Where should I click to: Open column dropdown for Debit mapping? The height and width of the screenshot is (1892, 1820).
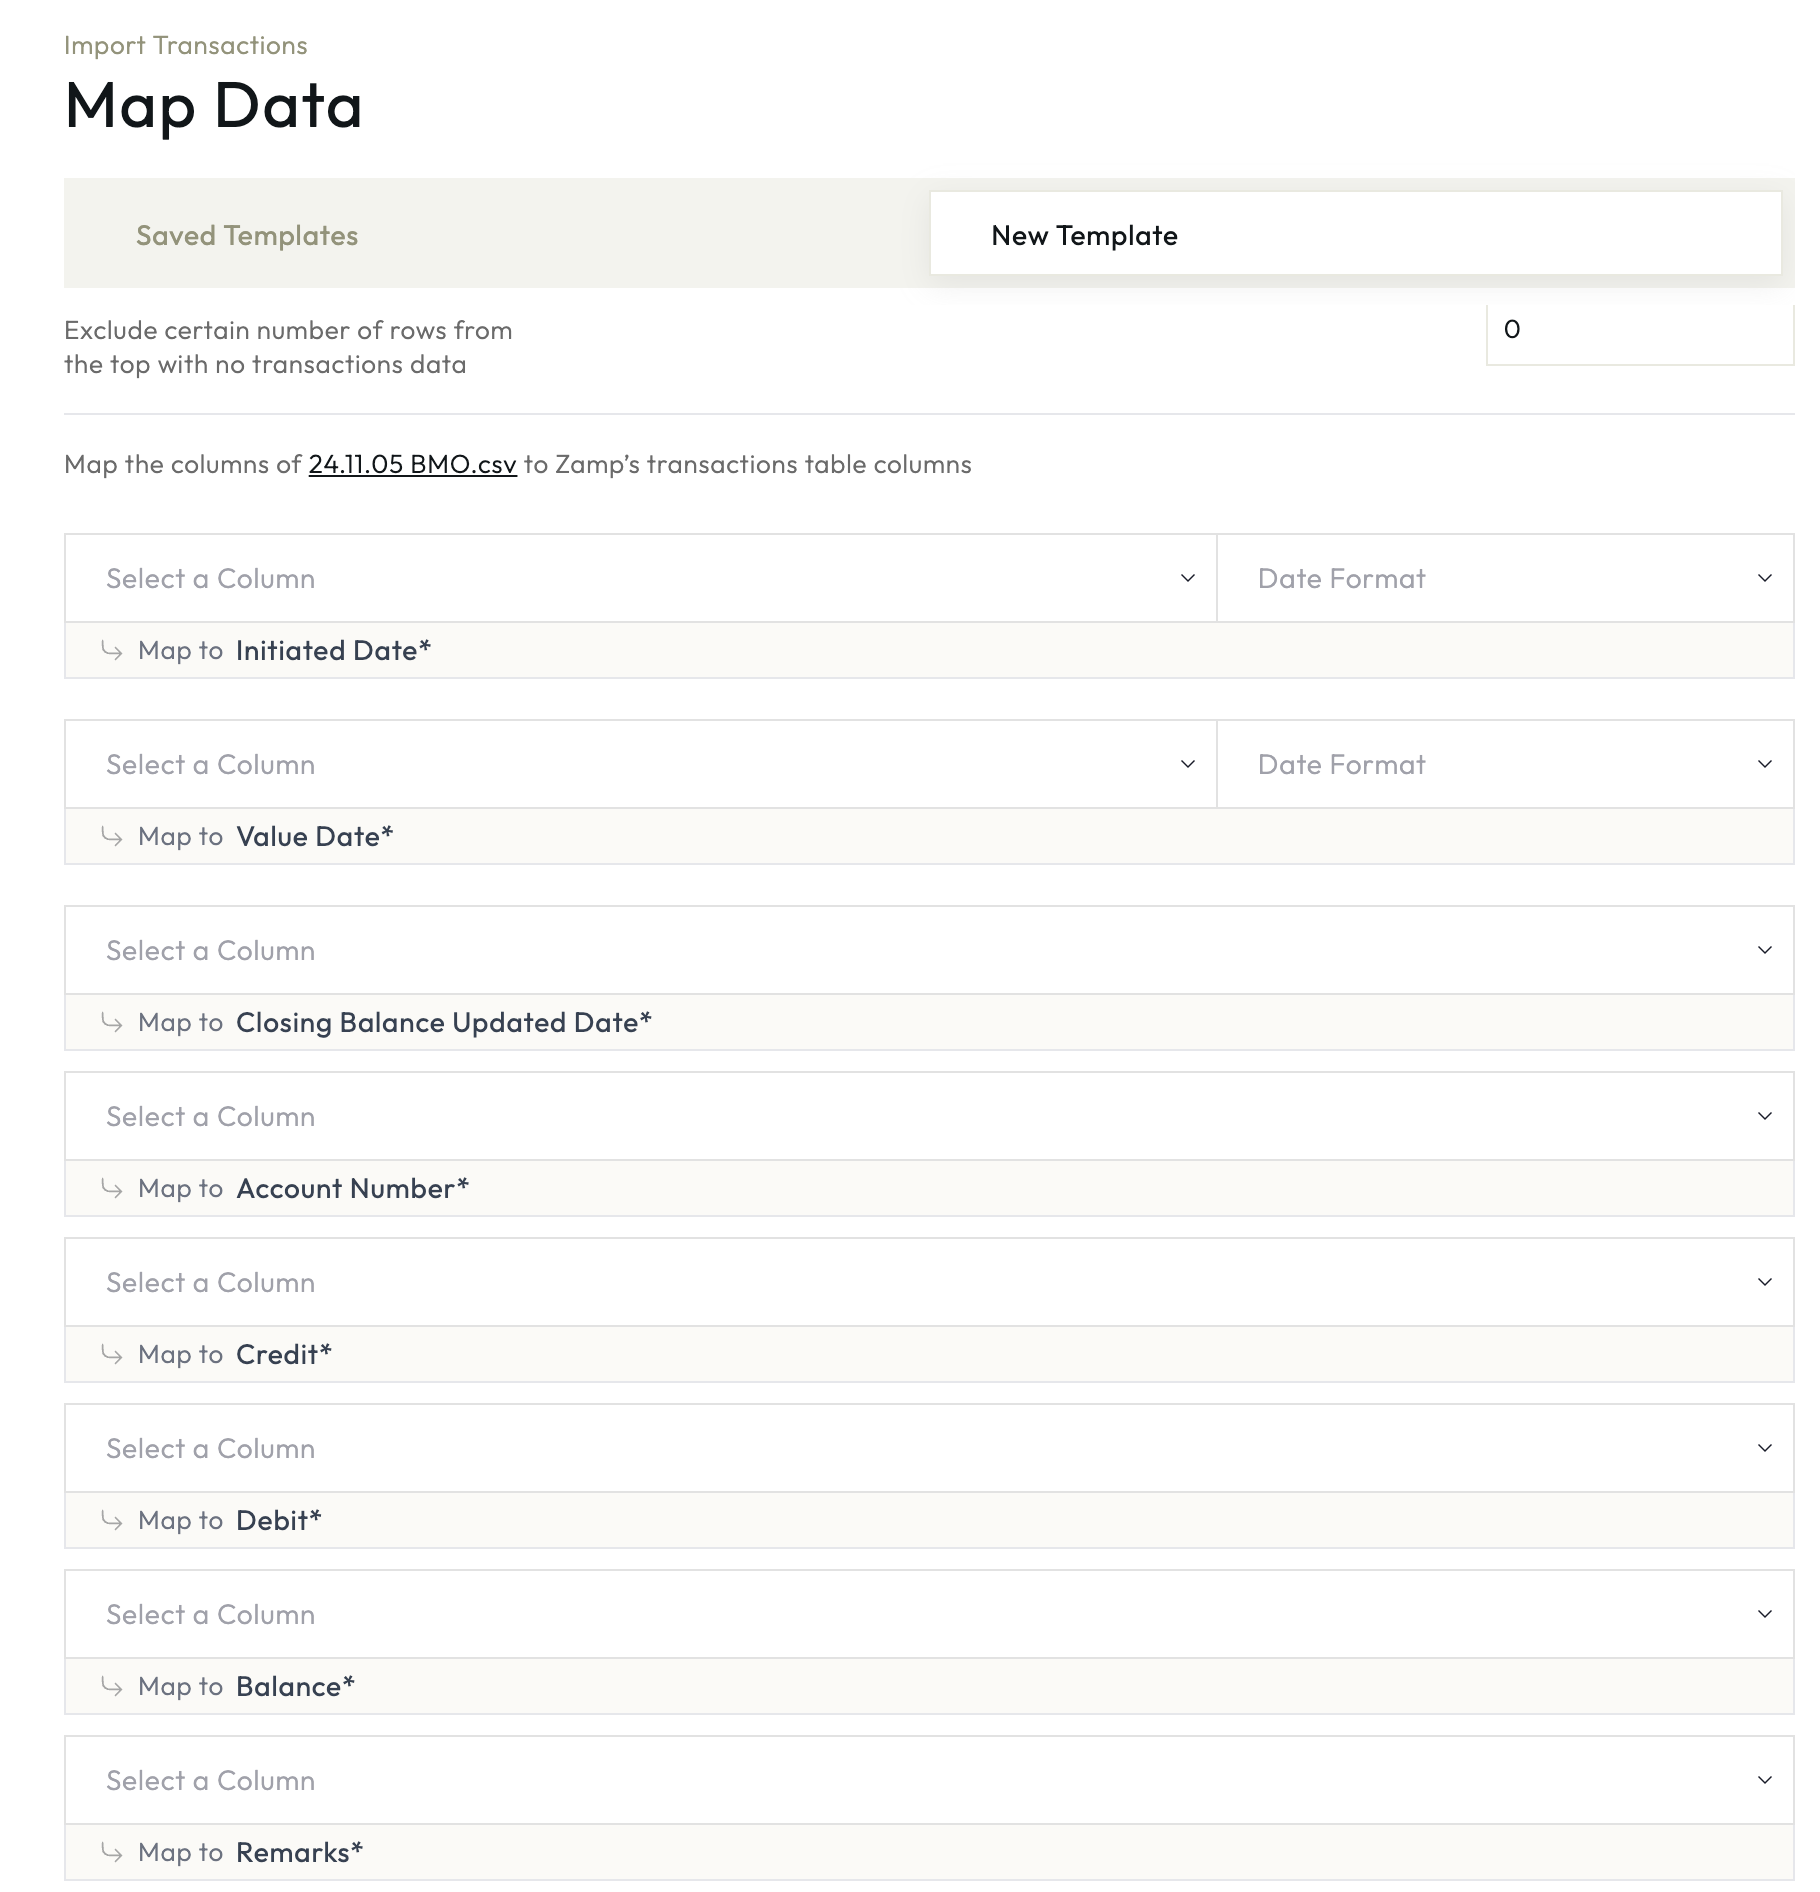[928, 1449]
